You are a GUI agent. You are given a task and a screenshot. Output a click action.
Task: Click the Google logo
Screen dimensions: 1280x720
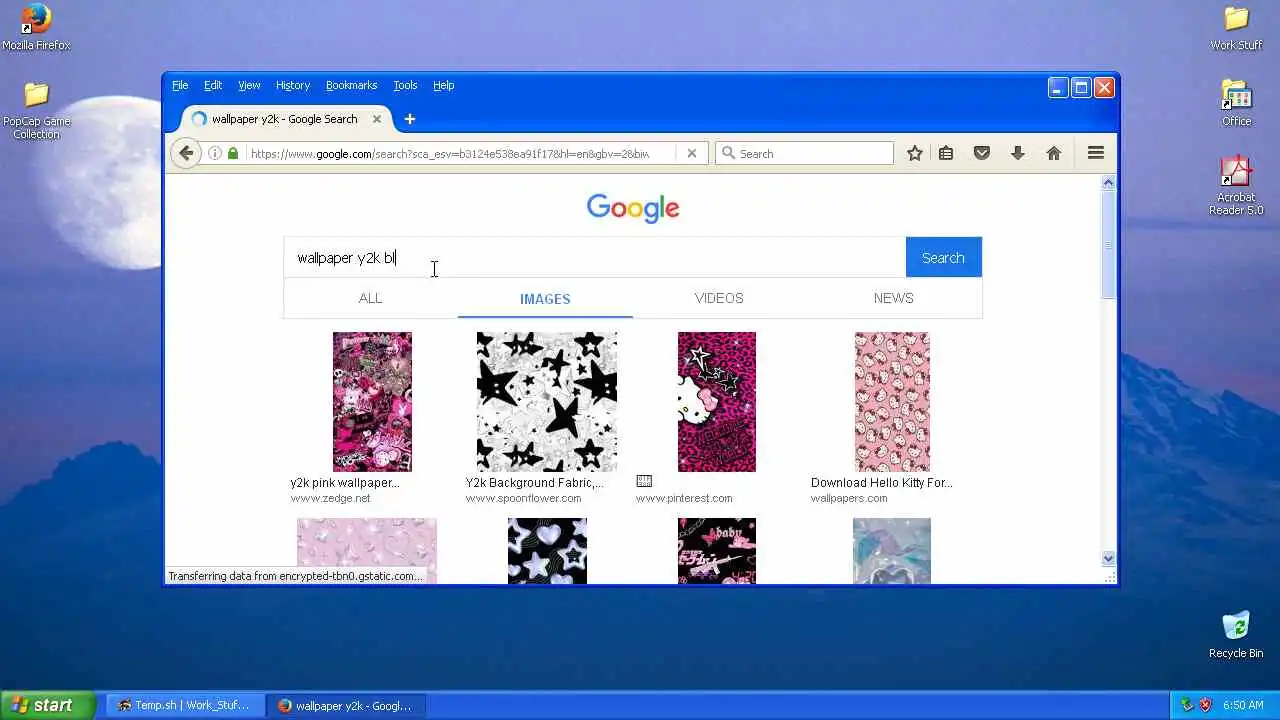(x=633, y=208)
